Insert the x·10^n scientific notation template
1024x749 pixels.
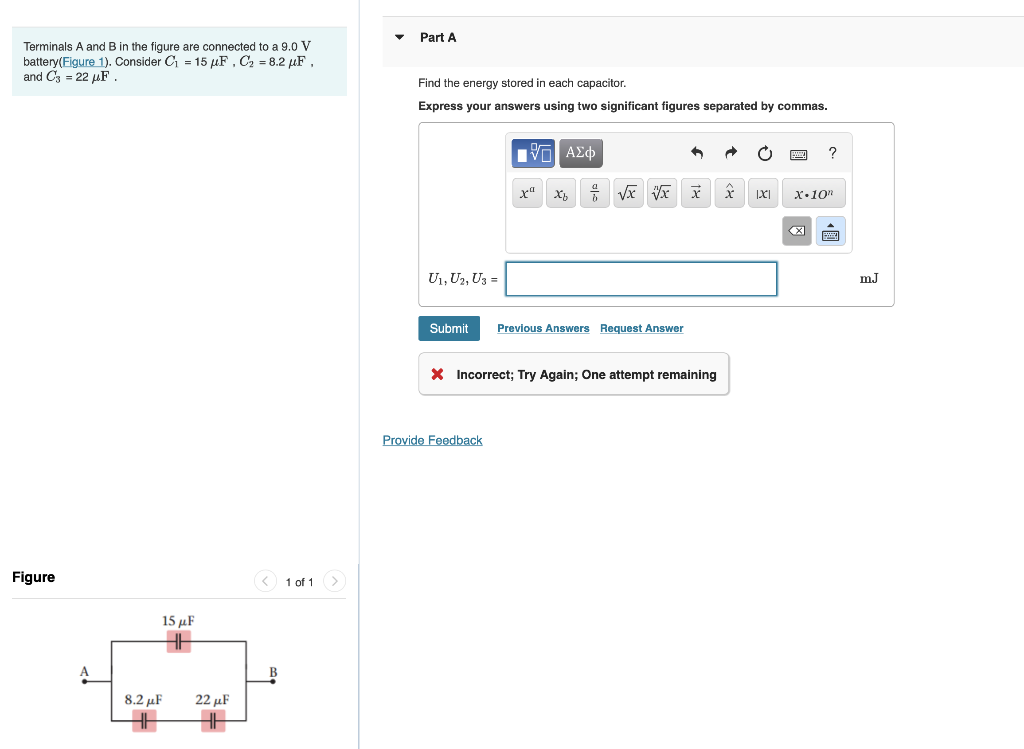click(814, 193)
